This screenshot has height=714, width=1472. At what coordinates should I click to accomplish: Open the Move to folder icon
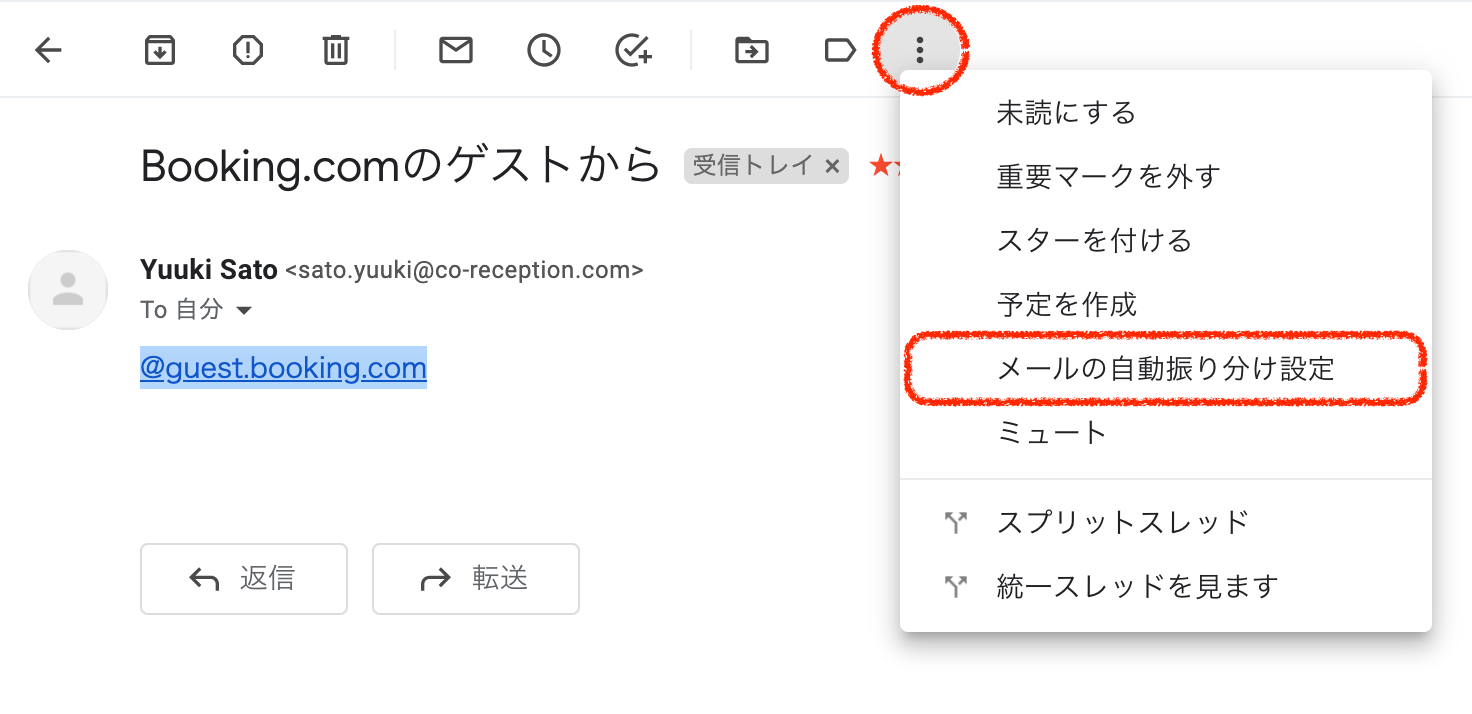click(752, 50)
